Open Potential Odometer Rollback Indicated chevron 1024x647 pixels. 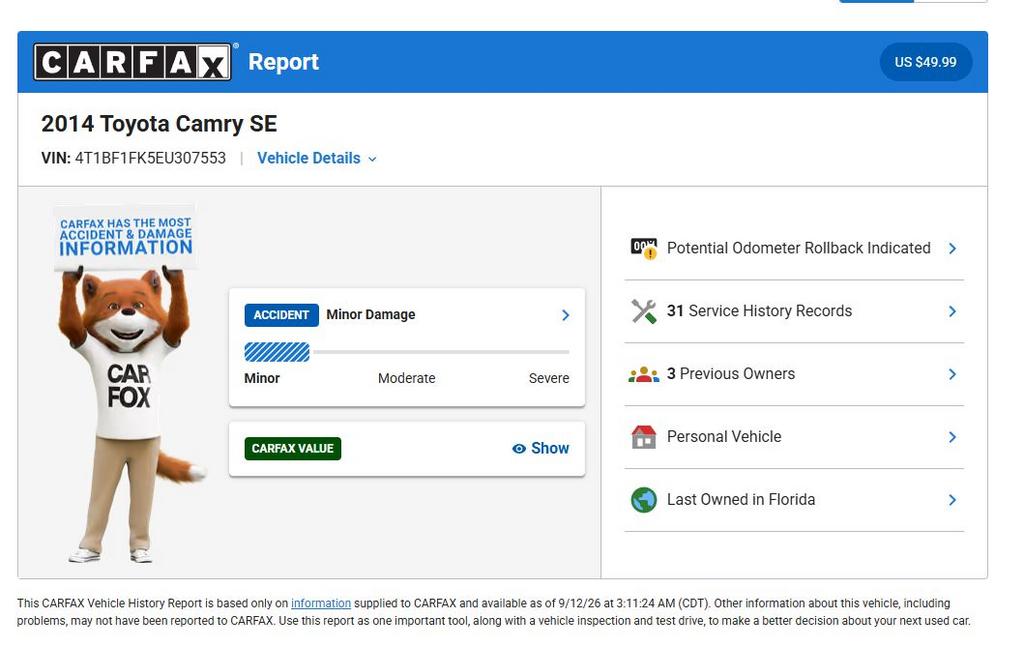pyautogui.click(x=952, y=249)
